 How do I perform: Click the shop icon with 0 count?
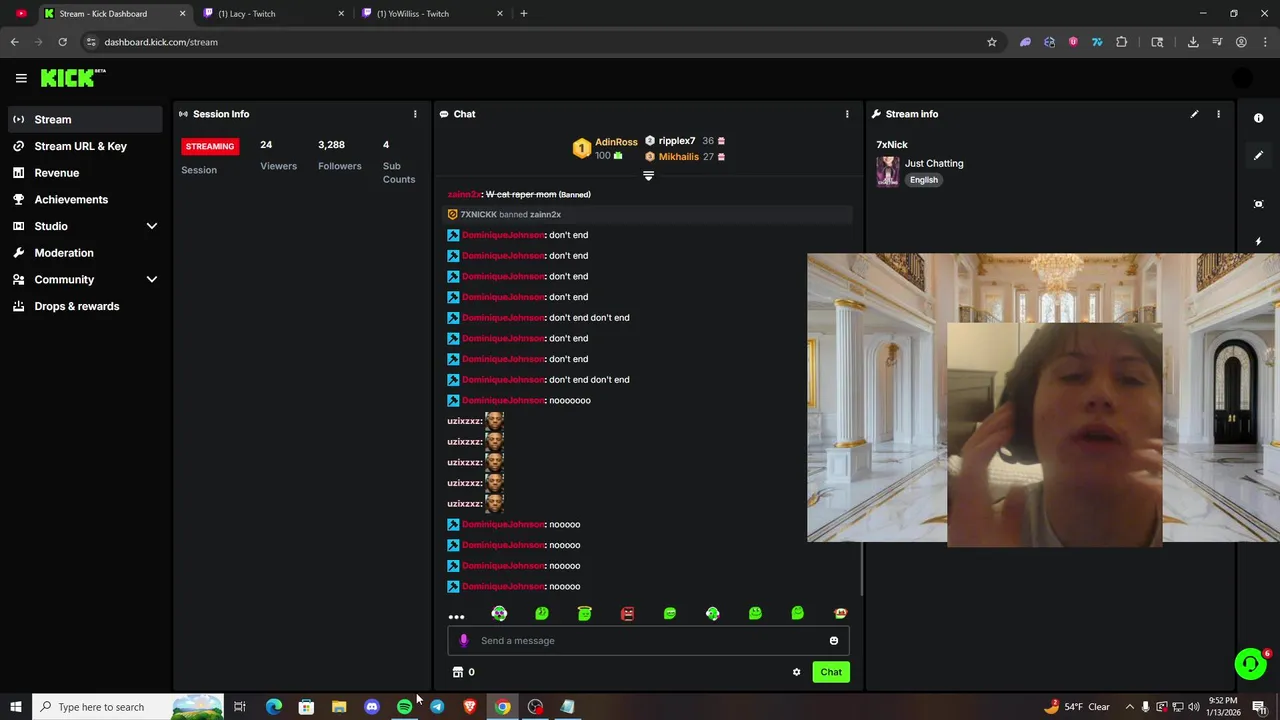(x=463, y=672)
